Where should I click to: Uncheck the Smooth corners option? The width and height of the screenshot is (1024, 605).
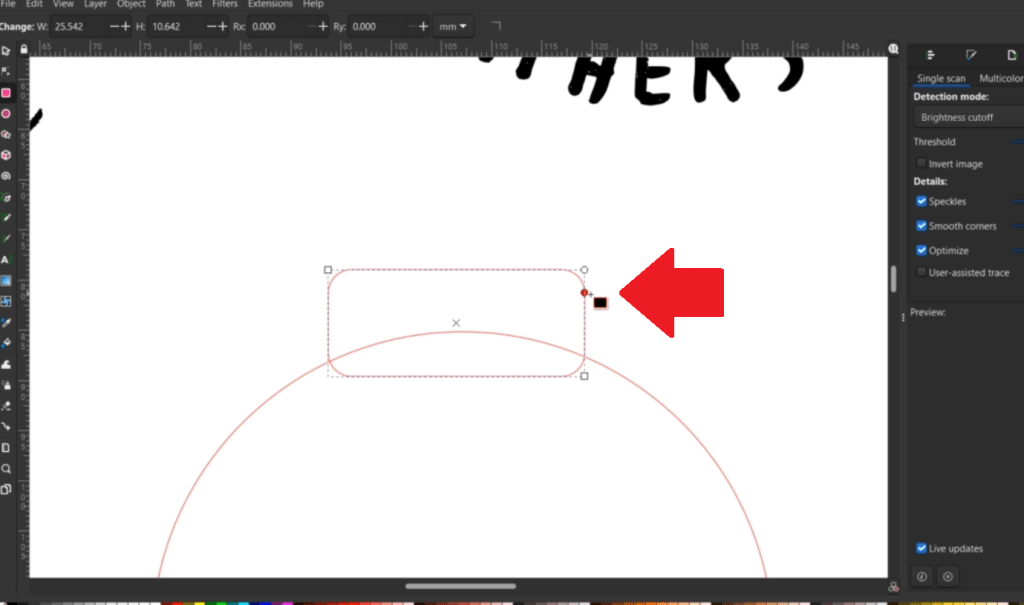click(921, 226)
